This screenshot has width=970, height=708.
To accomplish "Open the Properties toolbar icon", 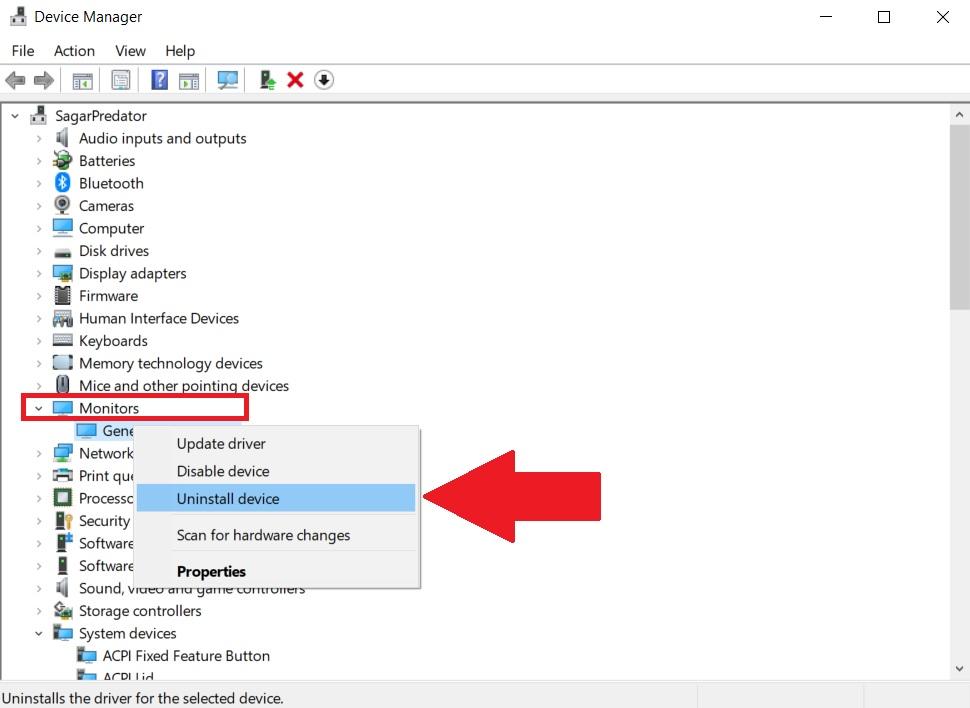I will [121, 80].
